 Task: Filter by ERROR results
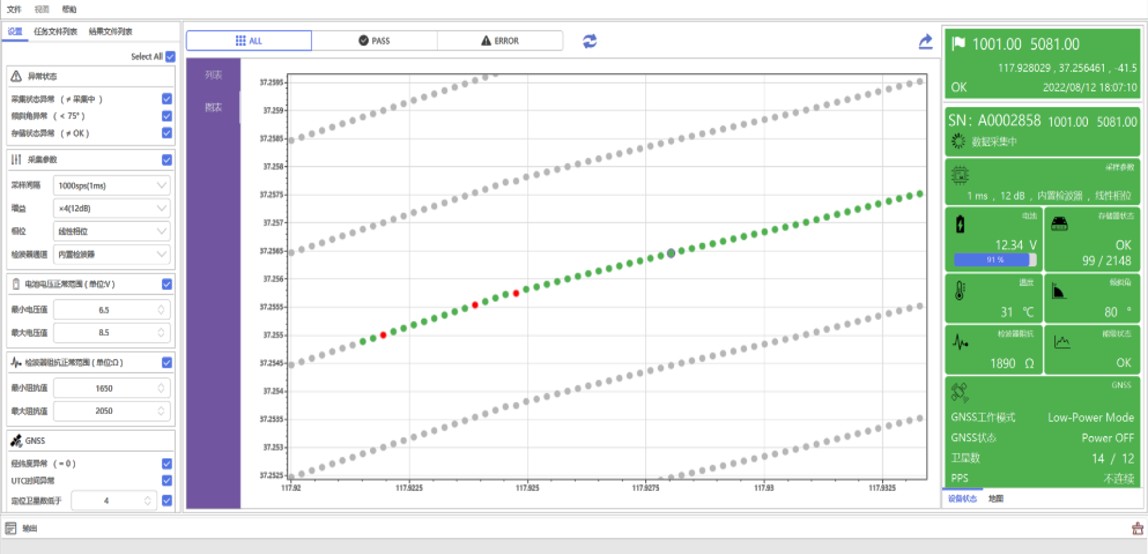500,41
